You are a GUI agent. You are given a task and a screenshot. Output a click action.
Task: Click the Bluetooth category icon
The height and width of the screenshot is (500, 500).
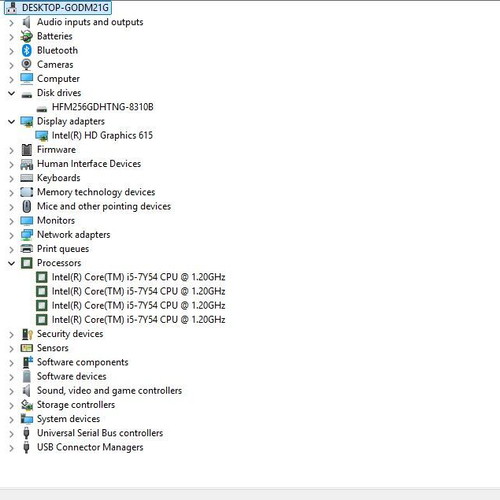point(27,50)
